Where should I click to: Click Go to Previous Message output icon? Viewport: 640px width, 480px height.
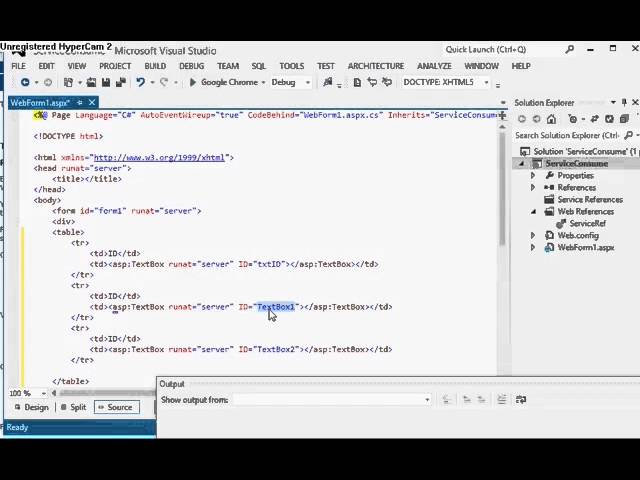coord(466,400)
